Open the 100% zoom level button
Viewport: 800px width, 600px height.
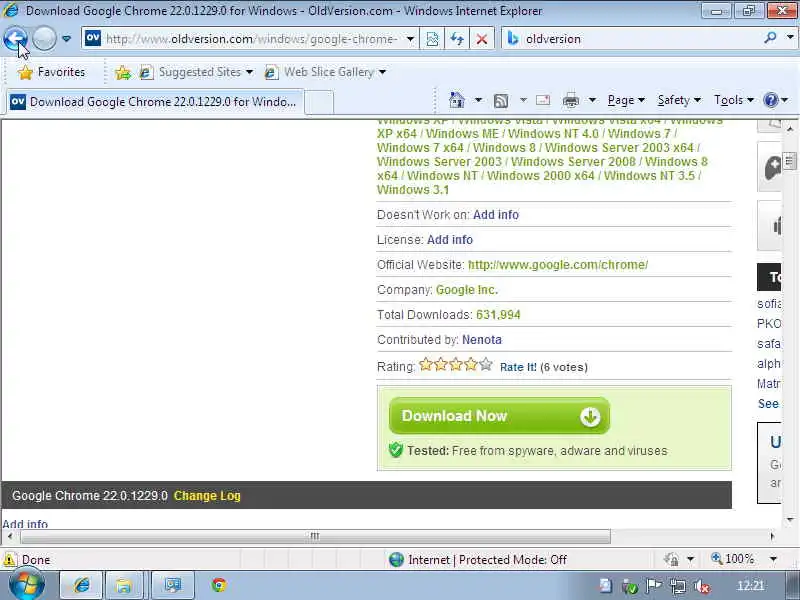coord(733,559)
